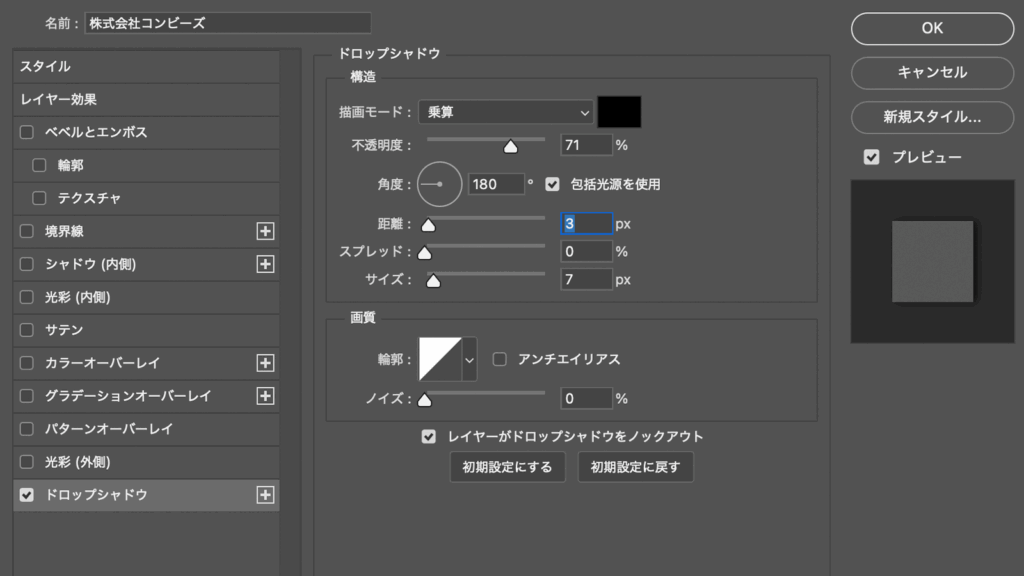The height and width of the screenshot is (576, 1024).
Task: Click the black shadow color swatch
Action: 619,112
